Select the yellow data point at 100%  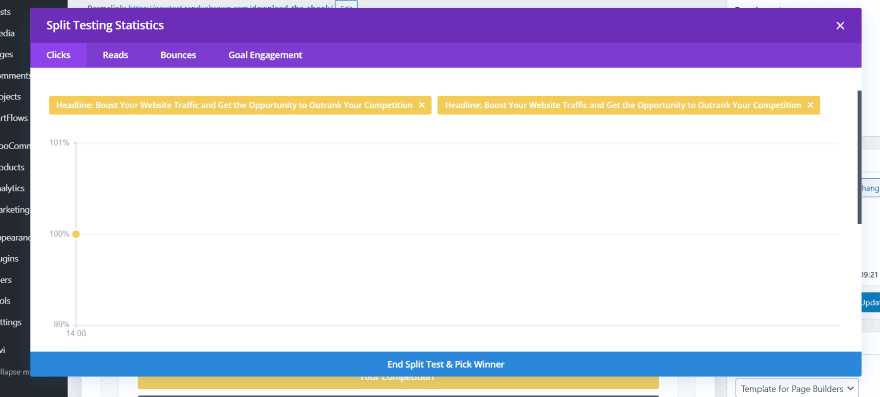[76, 234]
